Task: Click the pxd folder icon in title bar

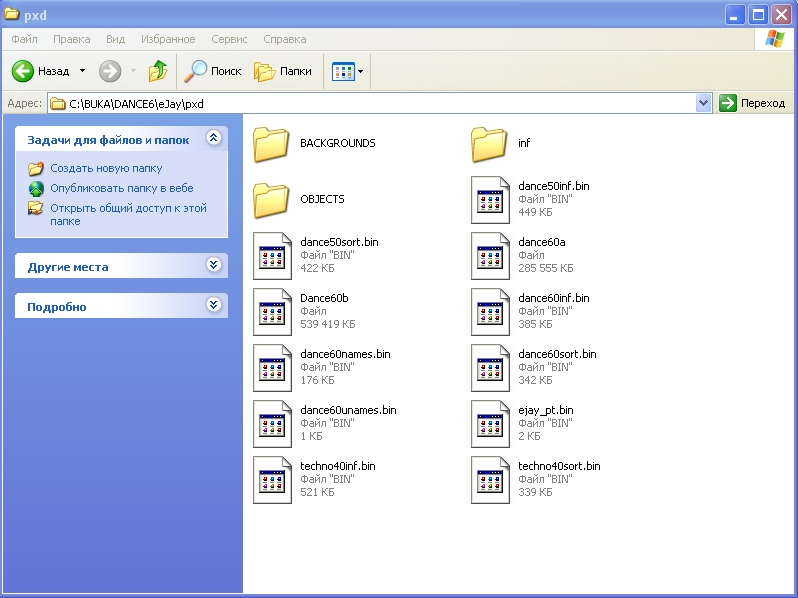Action: [x=12, y=14]
